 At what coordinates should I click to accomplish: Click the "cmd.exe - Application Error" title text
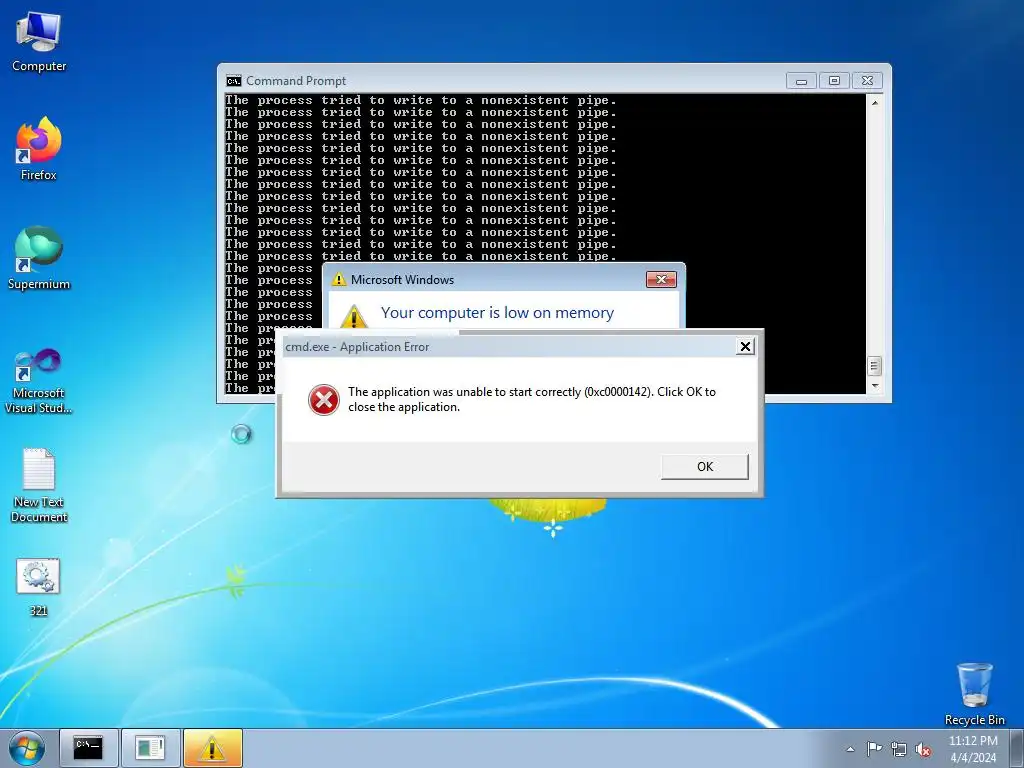coord(357,347)
